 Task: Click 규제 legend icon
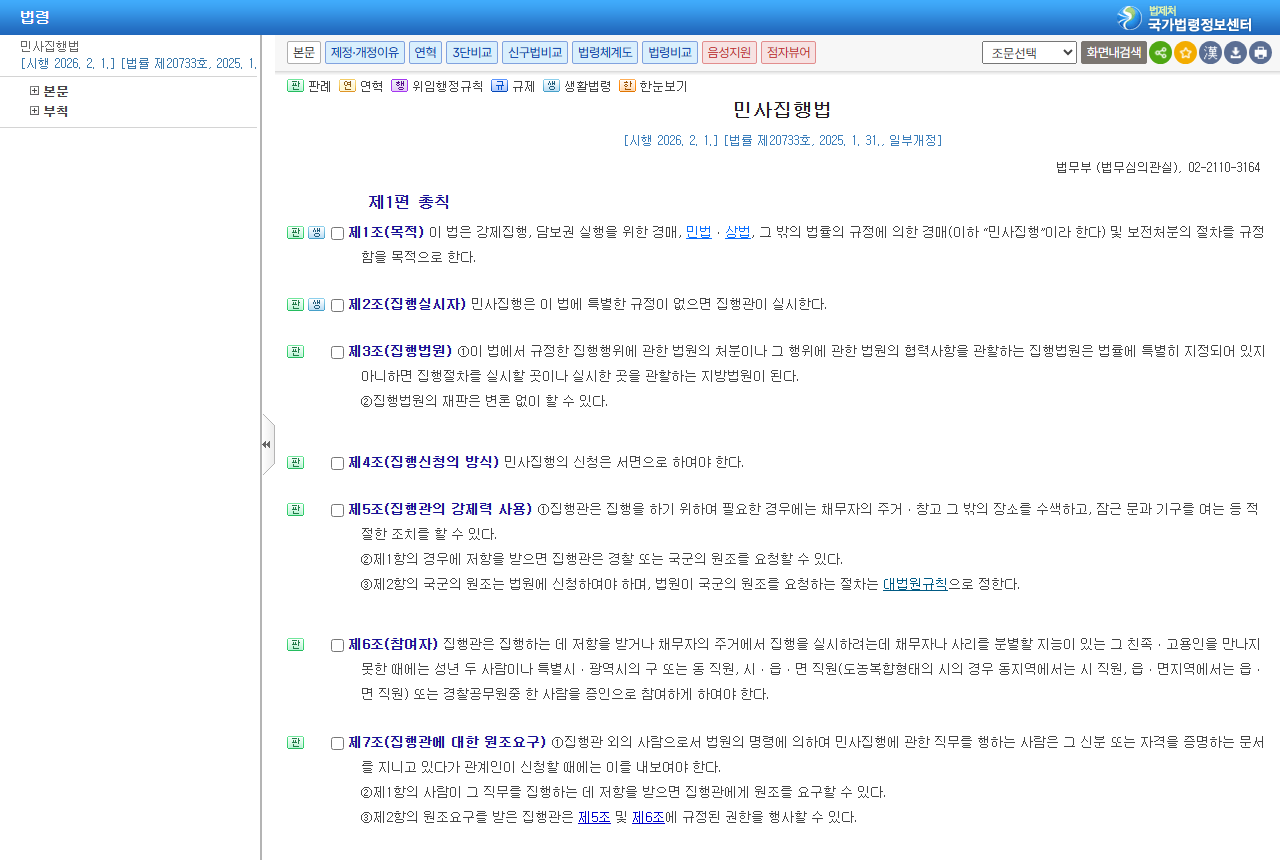[x=499, y=86]
